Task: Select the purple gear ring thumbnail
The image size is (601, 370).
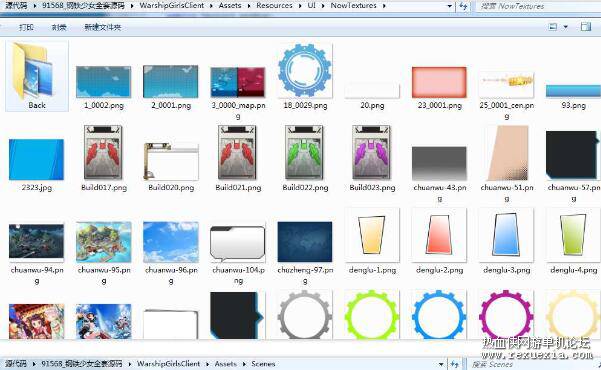Action: [506, 315]
